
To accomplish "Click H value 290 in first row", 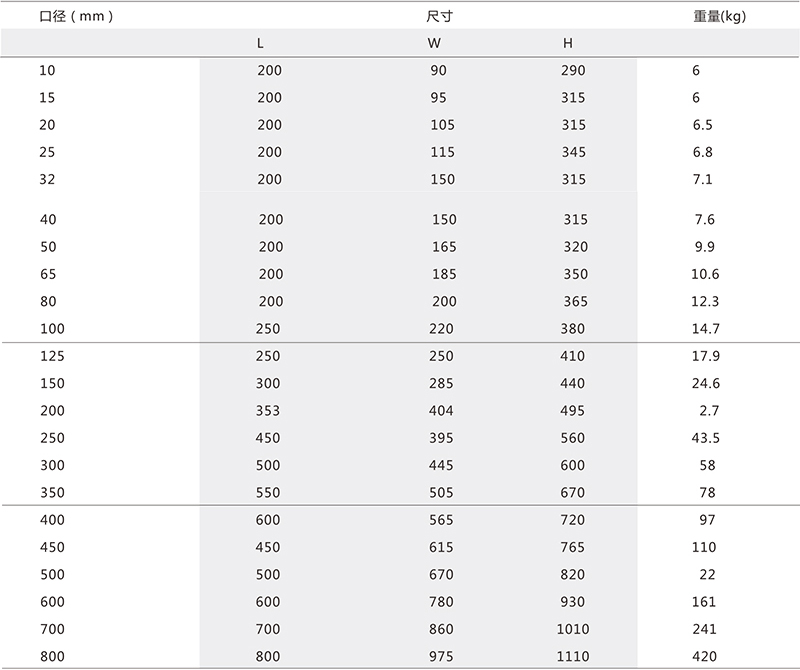I will (573, 70).
